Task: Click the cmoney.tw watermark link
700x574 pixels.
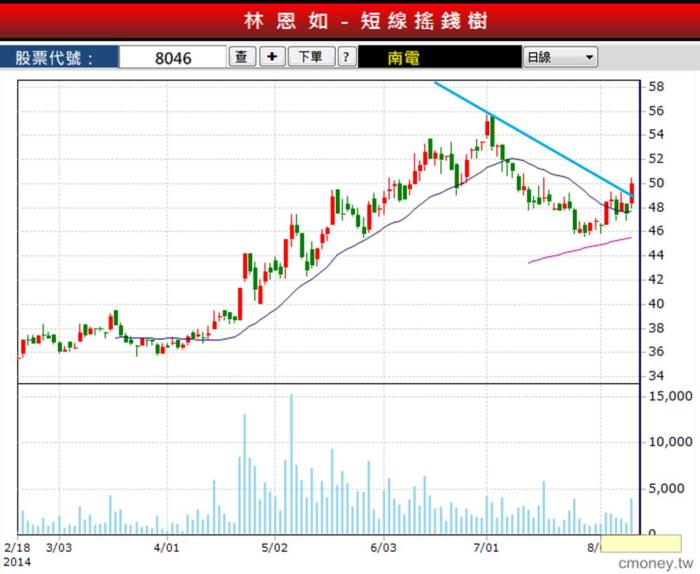Action: [x=655, y=564]
